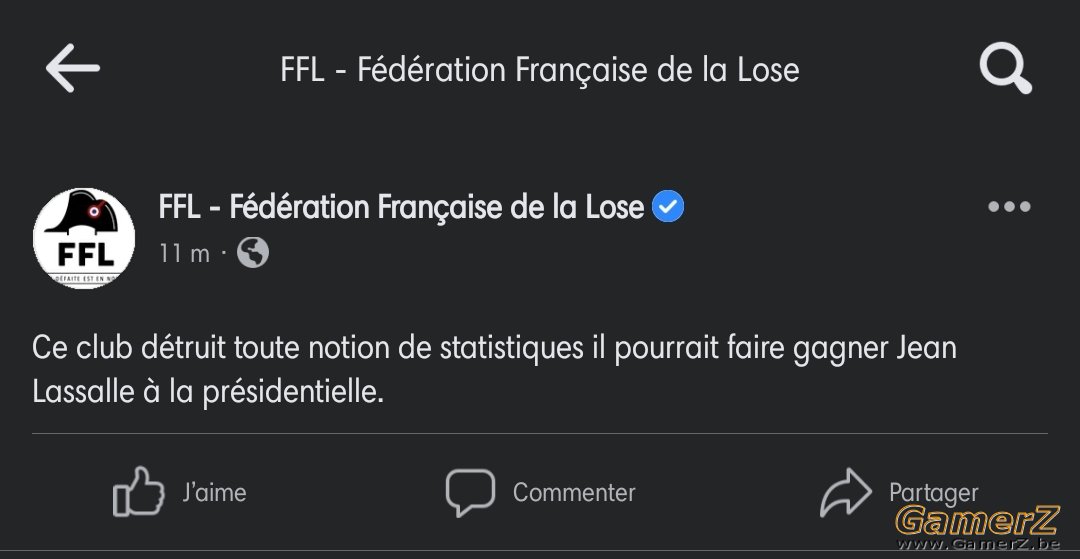Click the header title Fédération Française de la Lose
The image size is (1080, 559).
click(540, 70)
